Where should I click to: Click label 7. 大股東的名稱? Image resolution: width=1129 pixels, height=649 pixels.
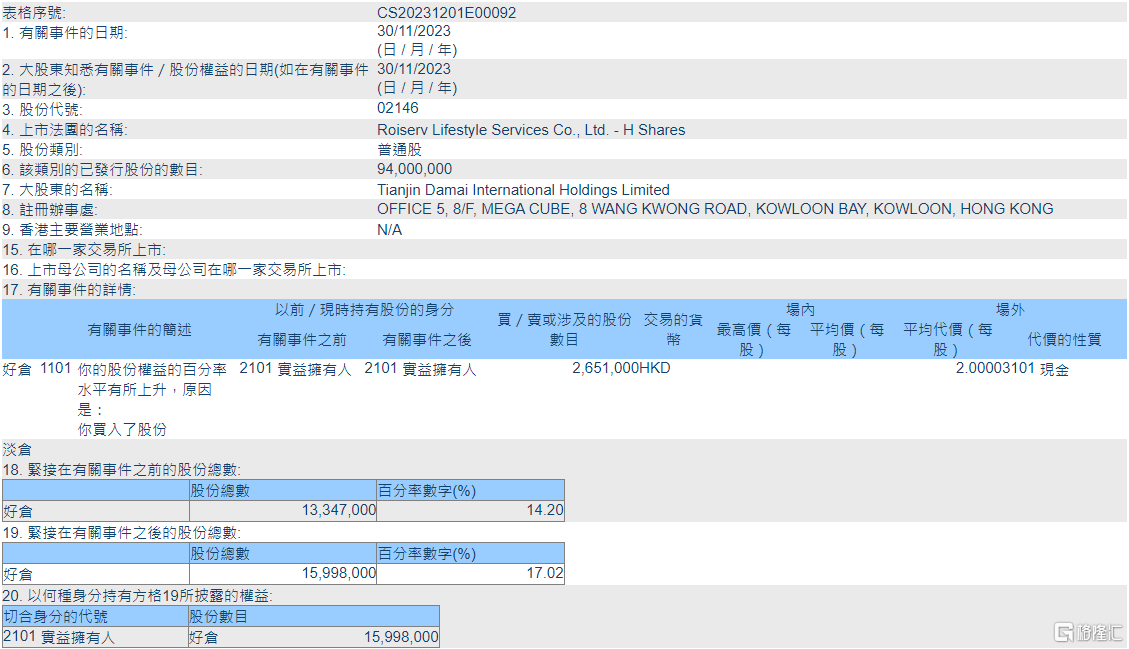[58, 189]
